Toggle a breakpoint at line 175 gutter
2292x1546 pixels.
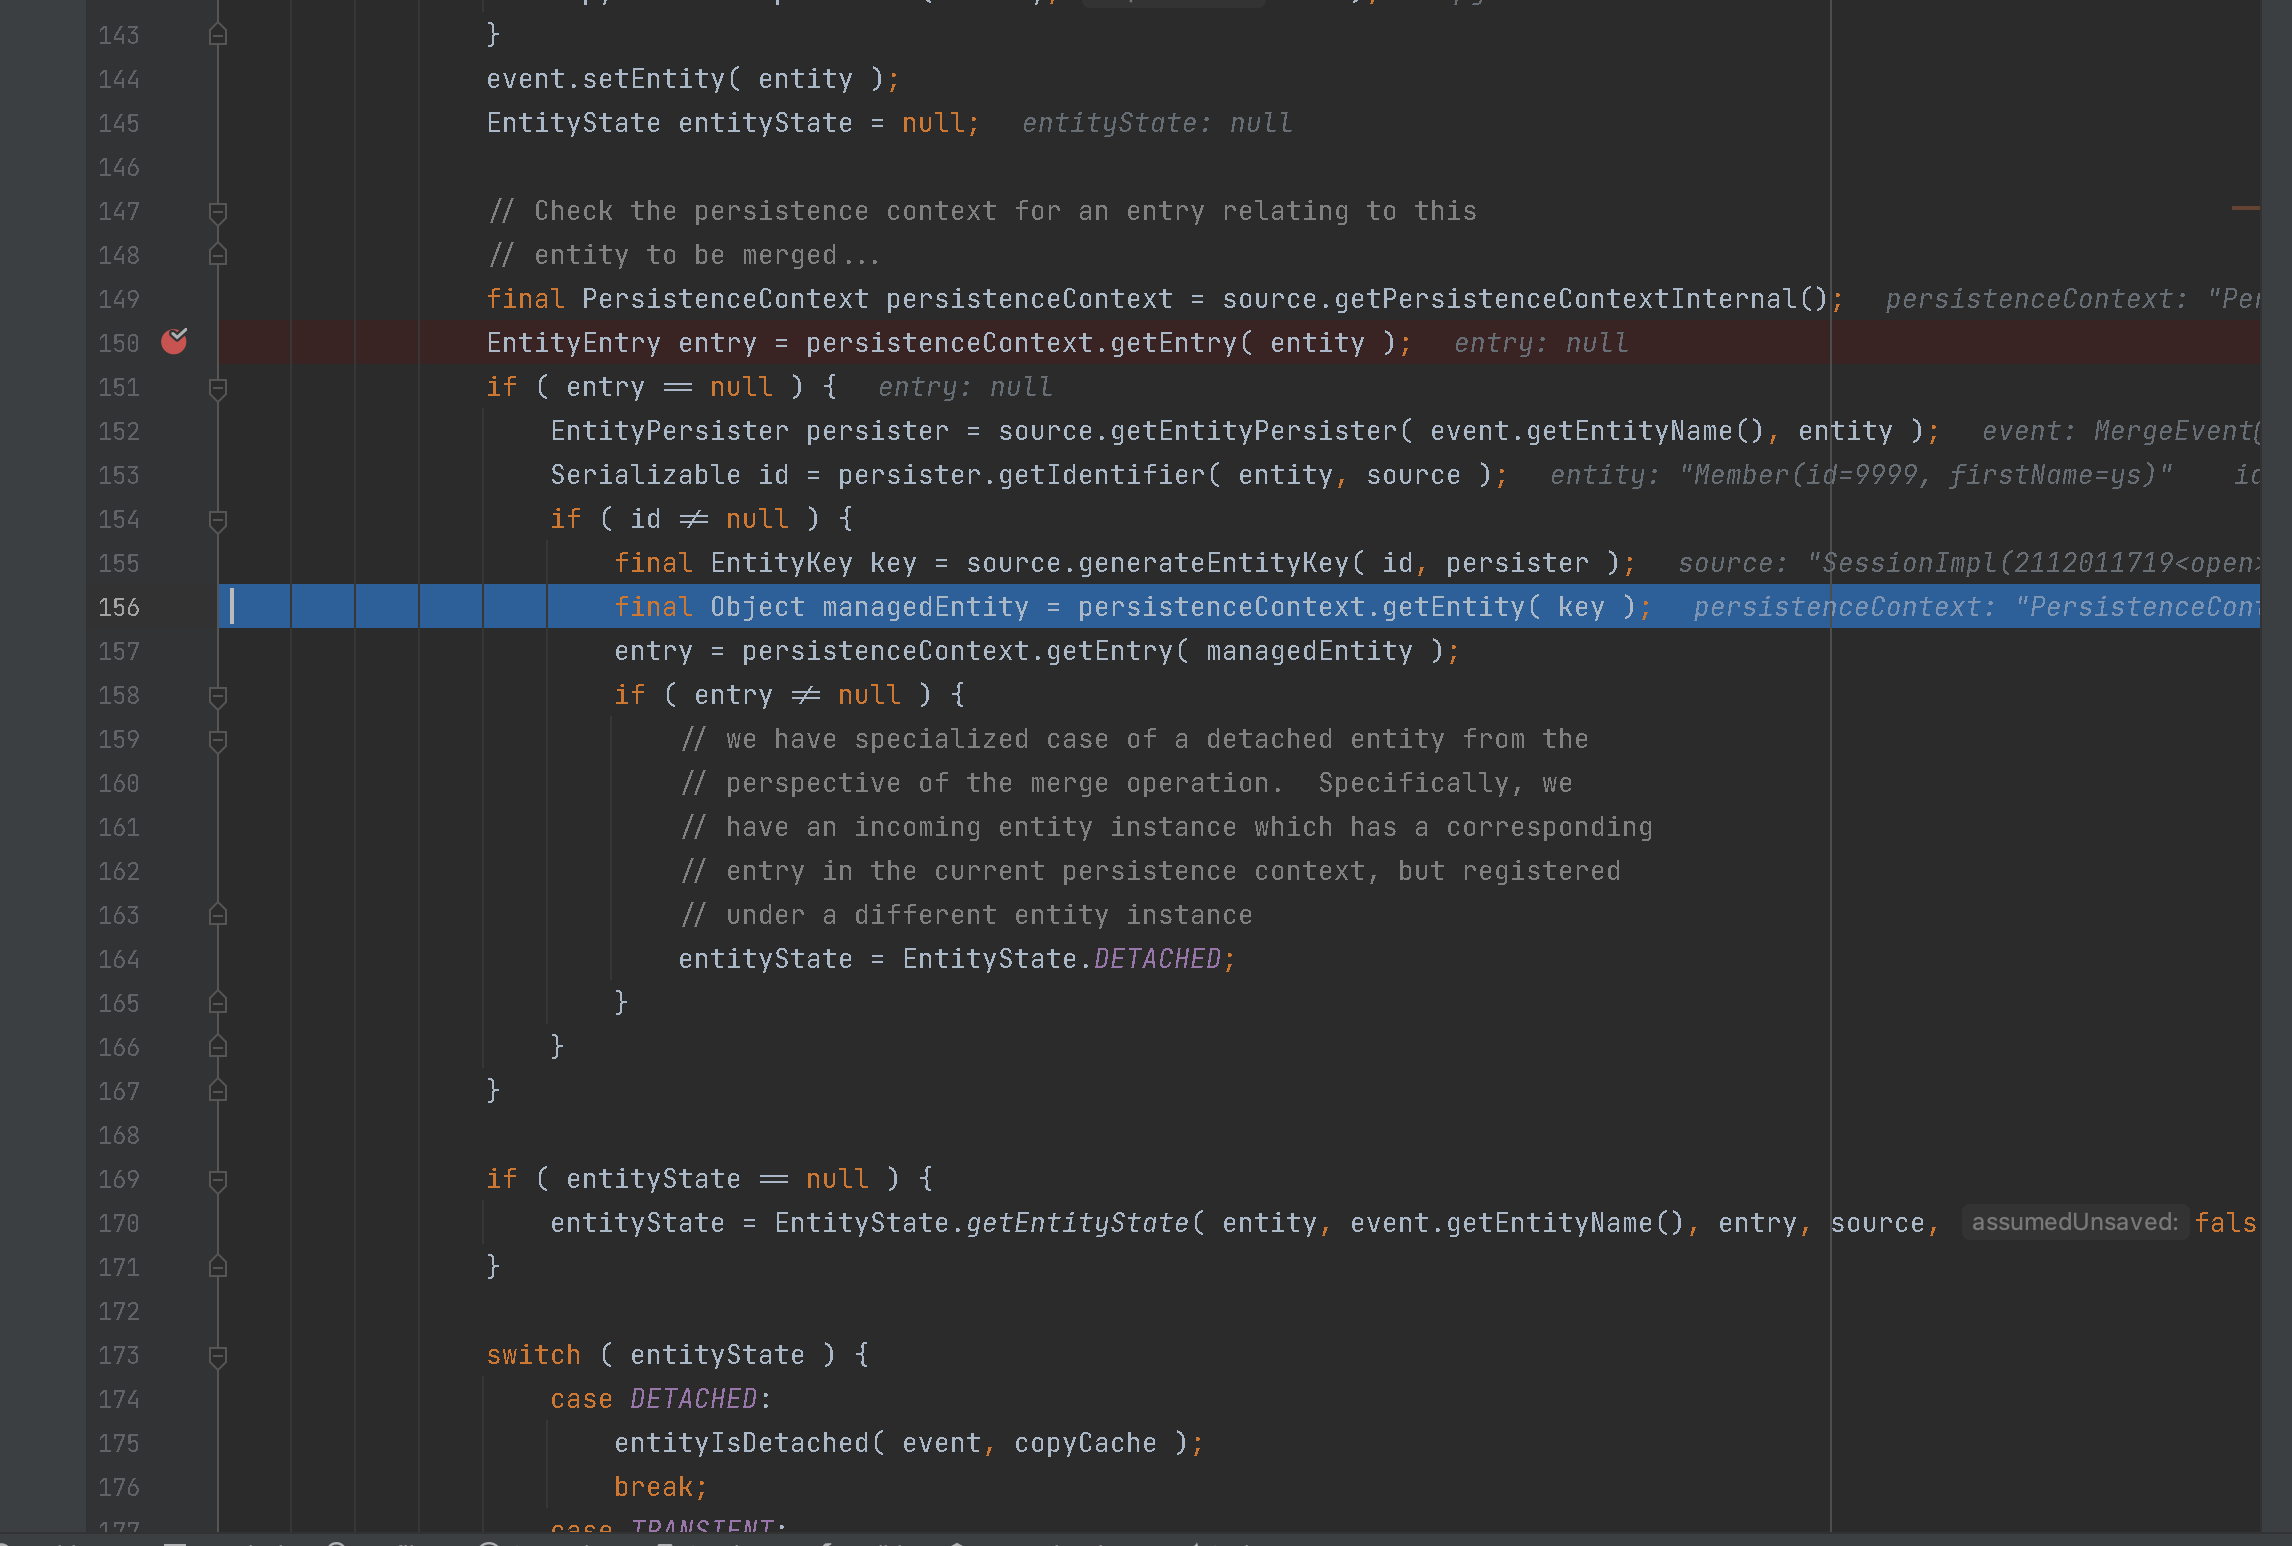tap(174, 1443)
